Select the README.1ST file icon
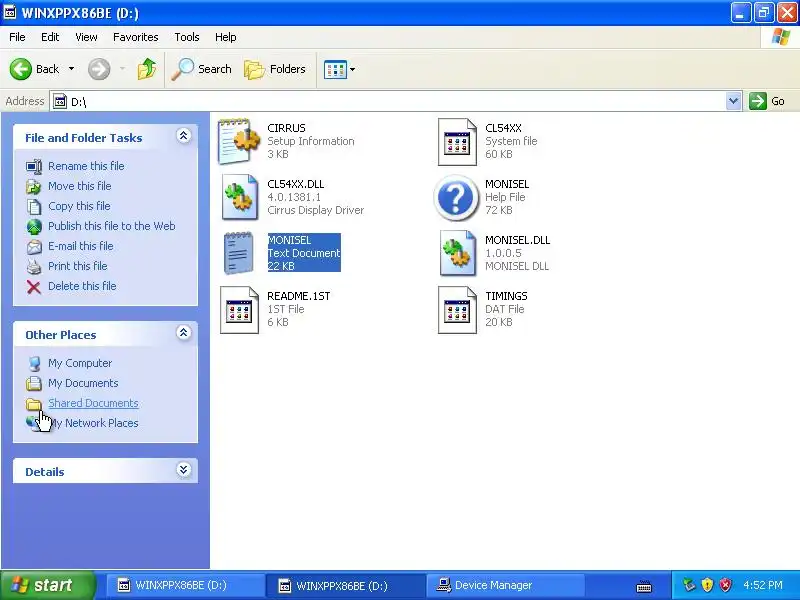800x600 pixels. (x=239, y=310)
